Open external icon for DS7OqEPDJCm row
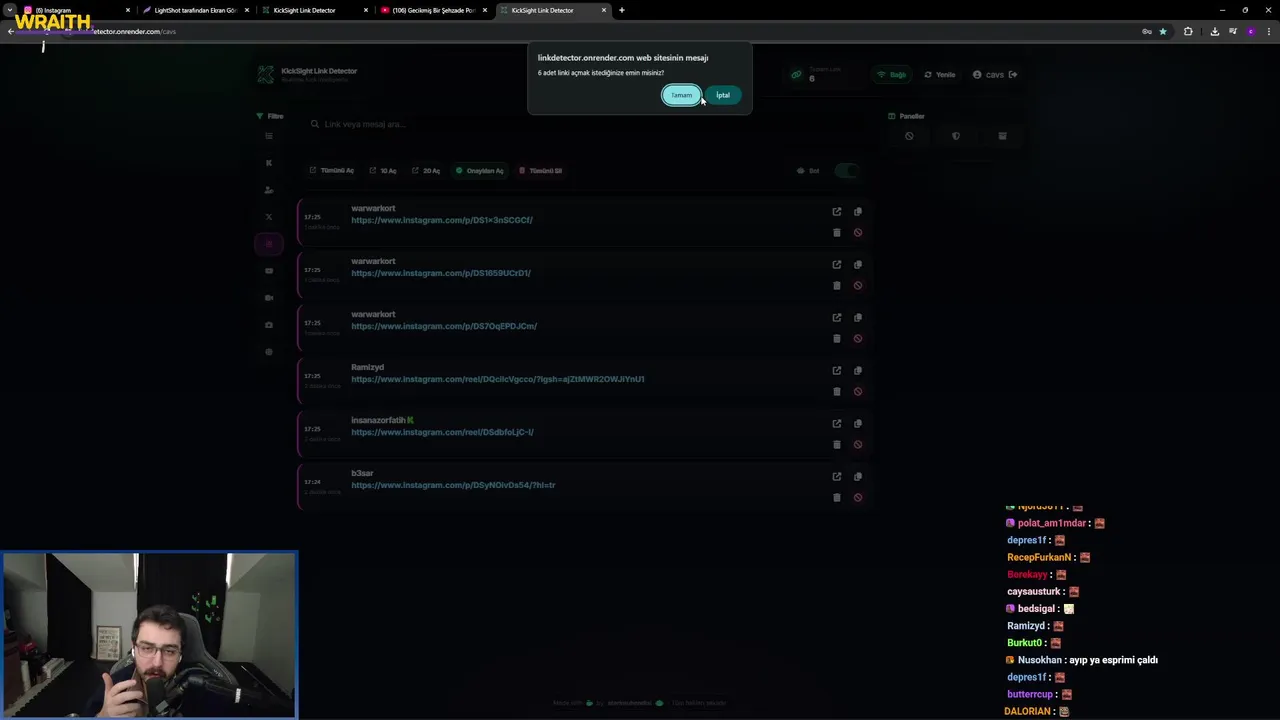The image size is (1280, 720). [x=837, y=318]
